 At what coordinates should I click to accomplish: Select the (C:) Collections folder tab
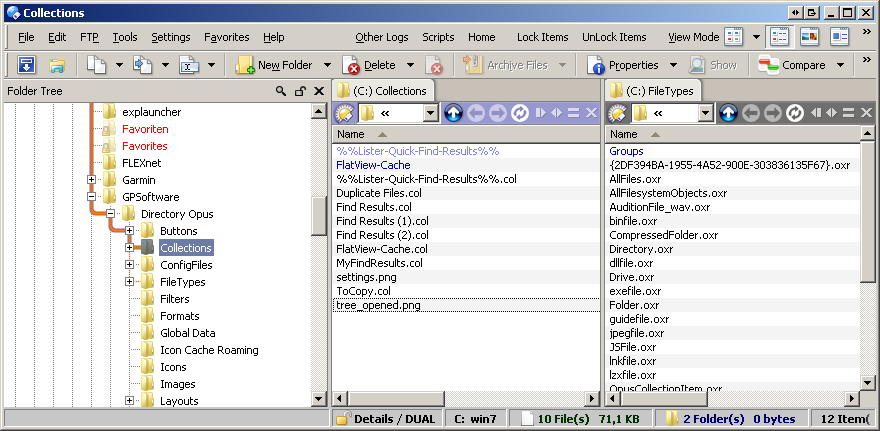[x=383, y=91]
